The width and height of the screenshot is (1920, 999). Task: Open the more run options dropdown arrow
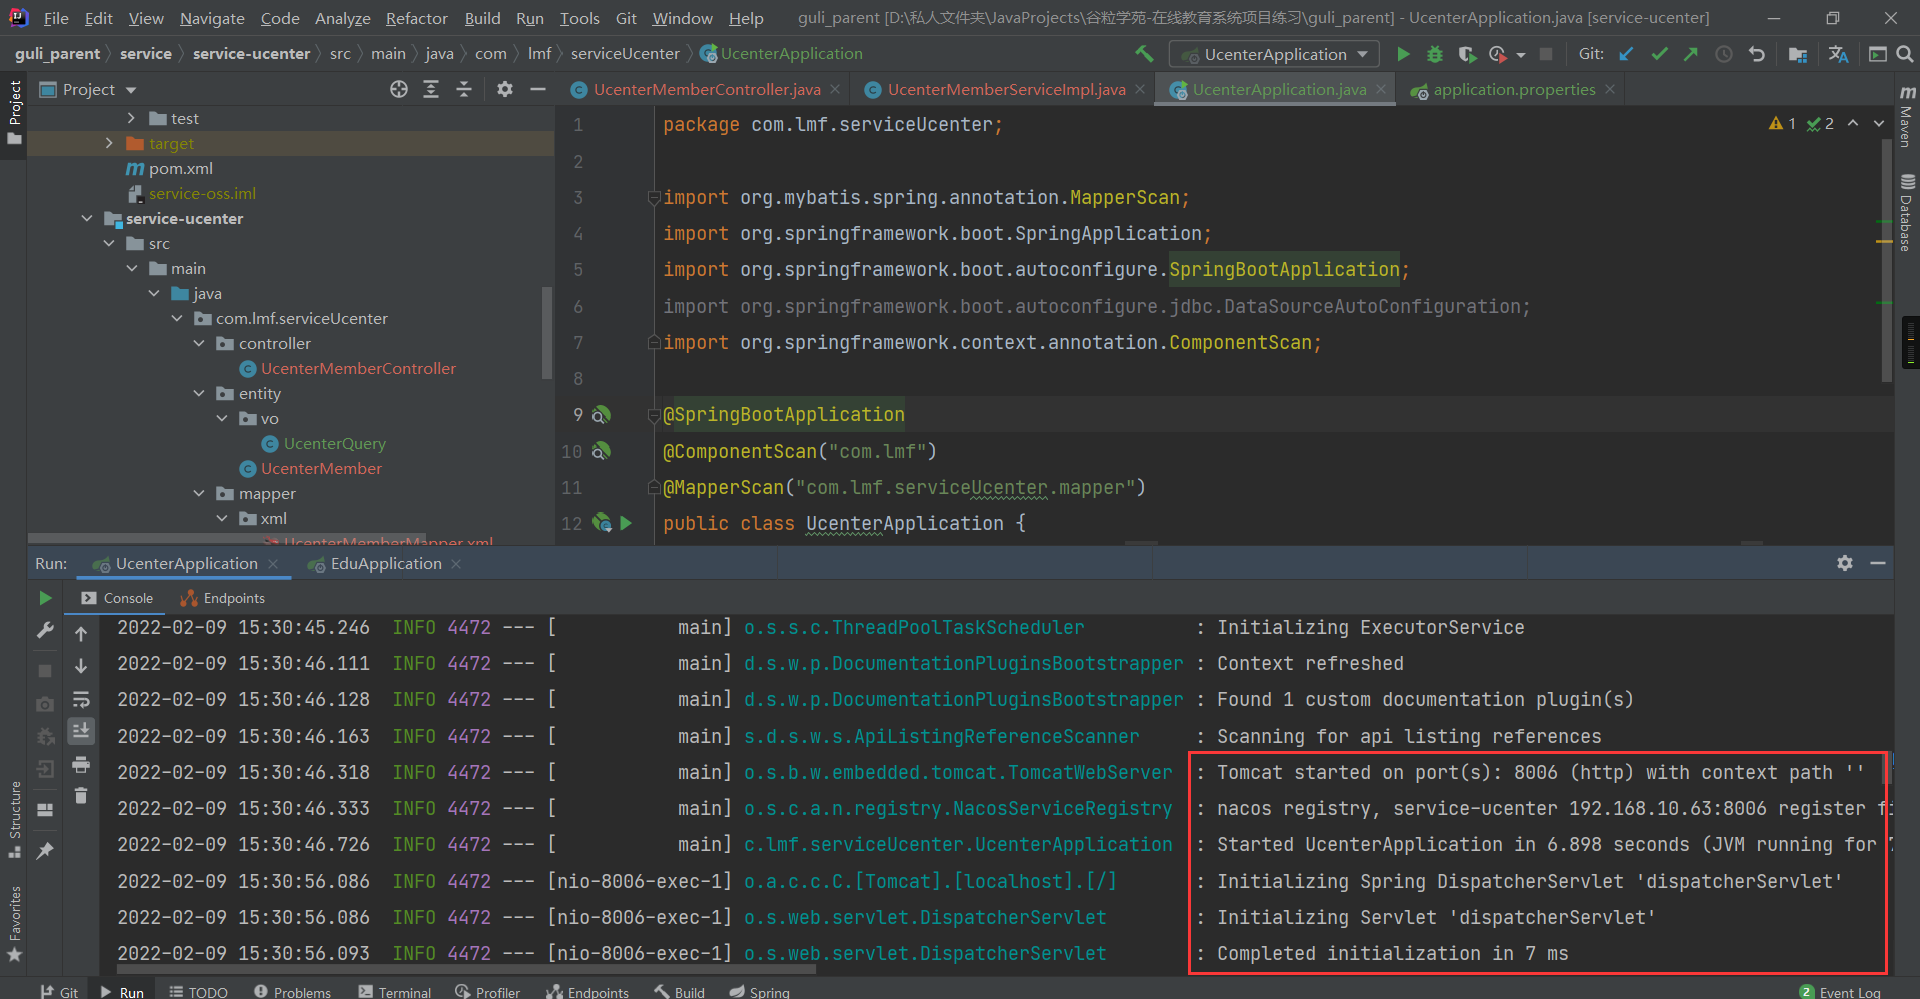tap(1521, 55)
